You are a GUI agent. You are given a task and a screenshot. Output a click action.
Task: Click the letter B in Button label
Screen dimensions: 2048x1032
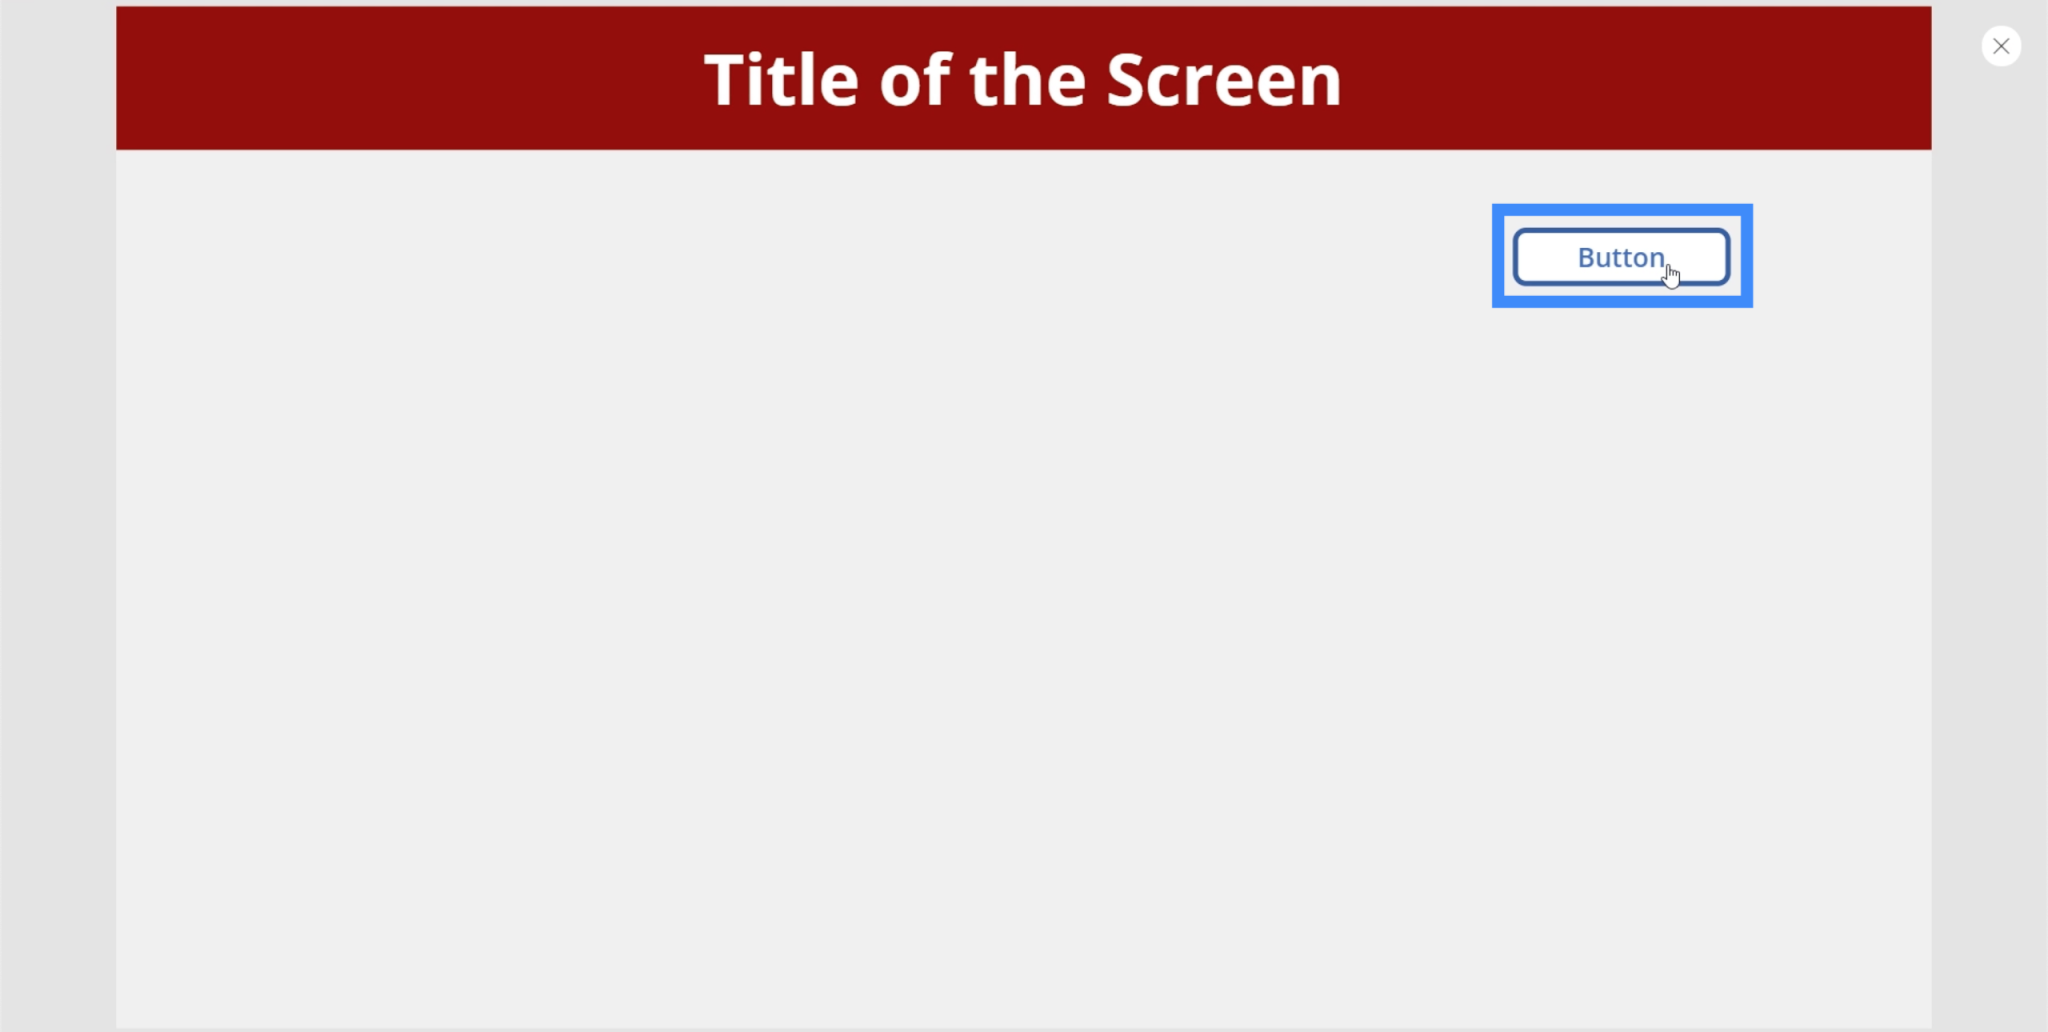point(1587,257)
